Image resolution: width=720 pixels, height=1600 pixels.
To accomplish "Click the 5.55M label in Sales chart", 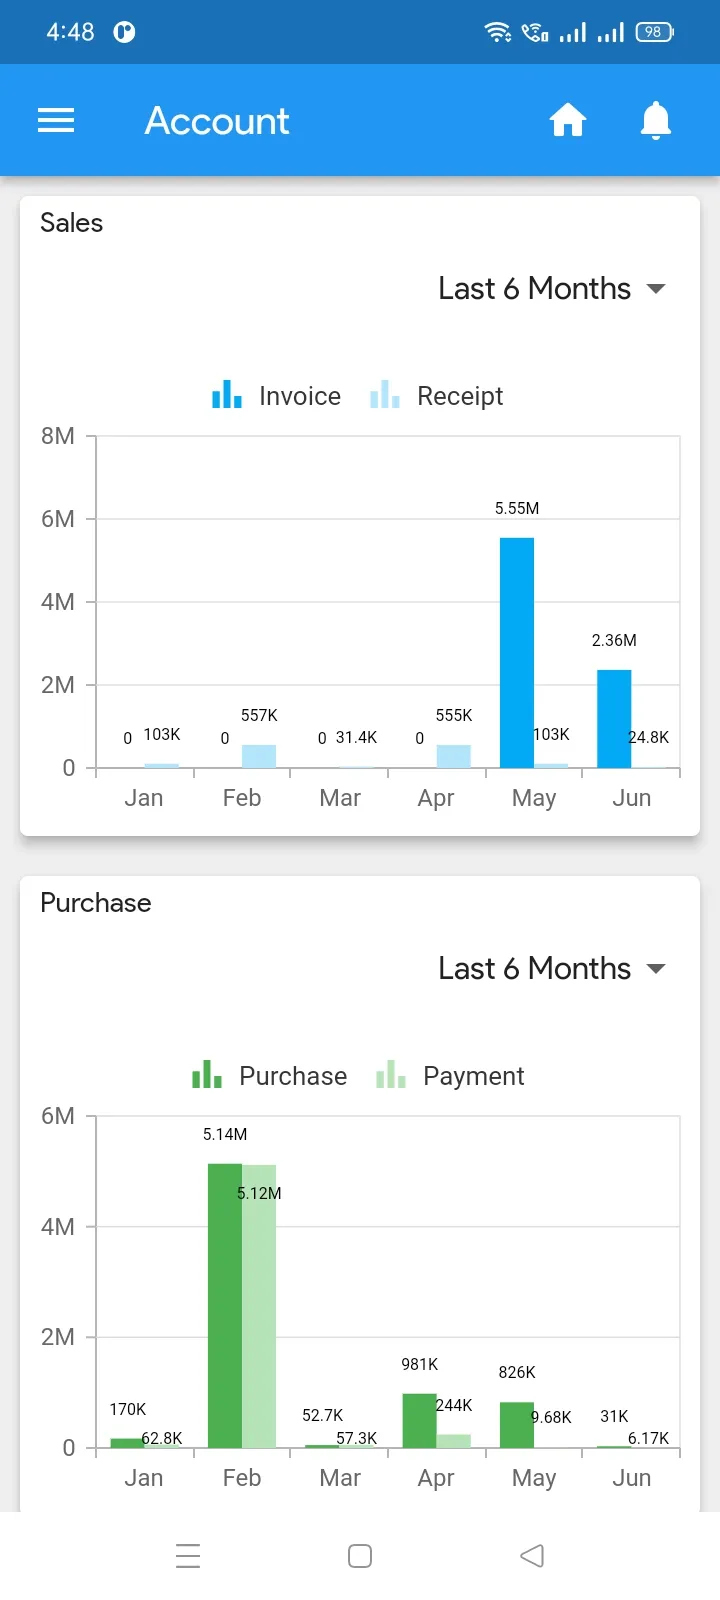I will 517,508.
